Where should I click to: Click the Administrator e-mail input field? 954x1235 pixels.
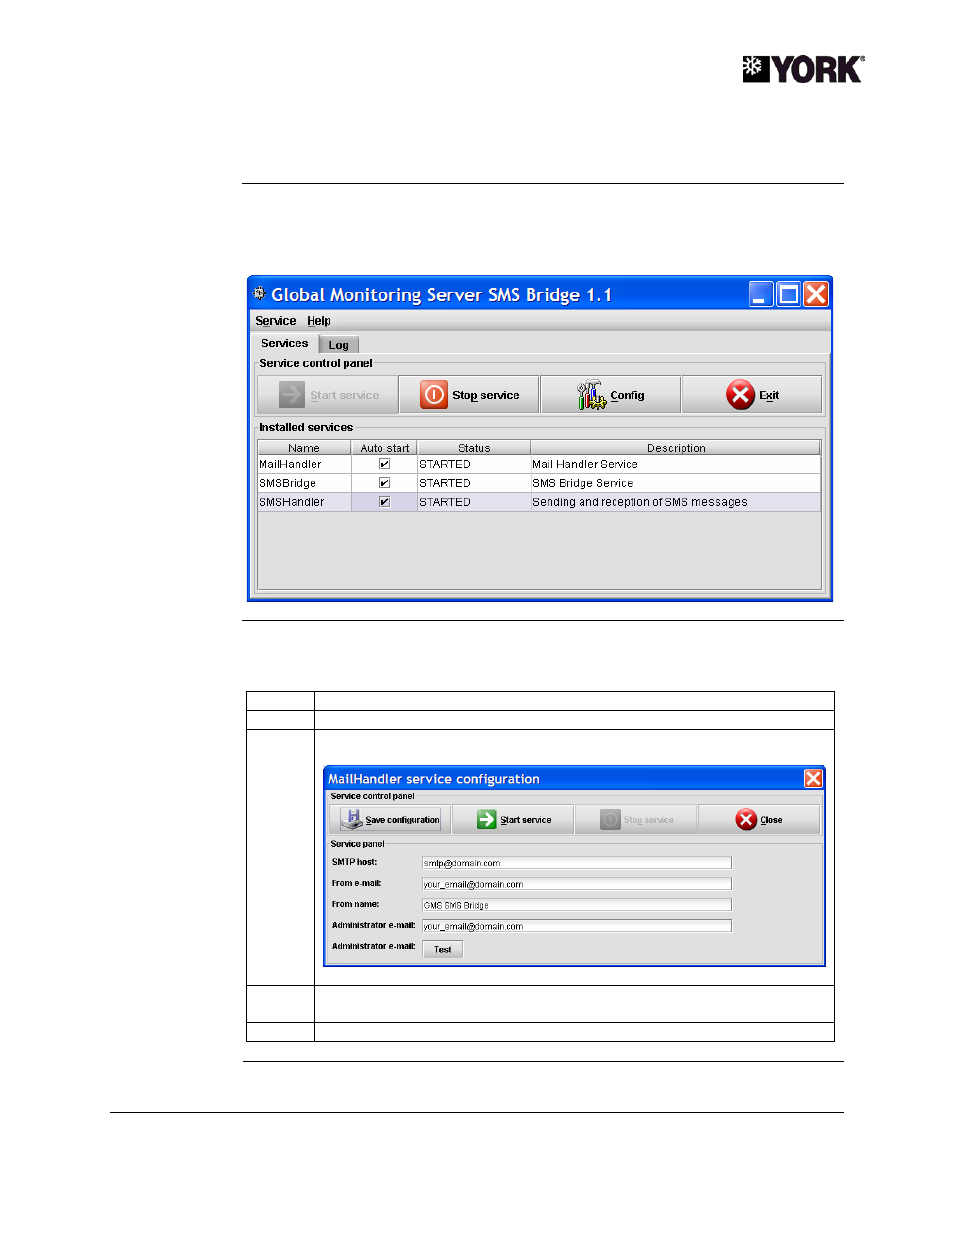577,926
